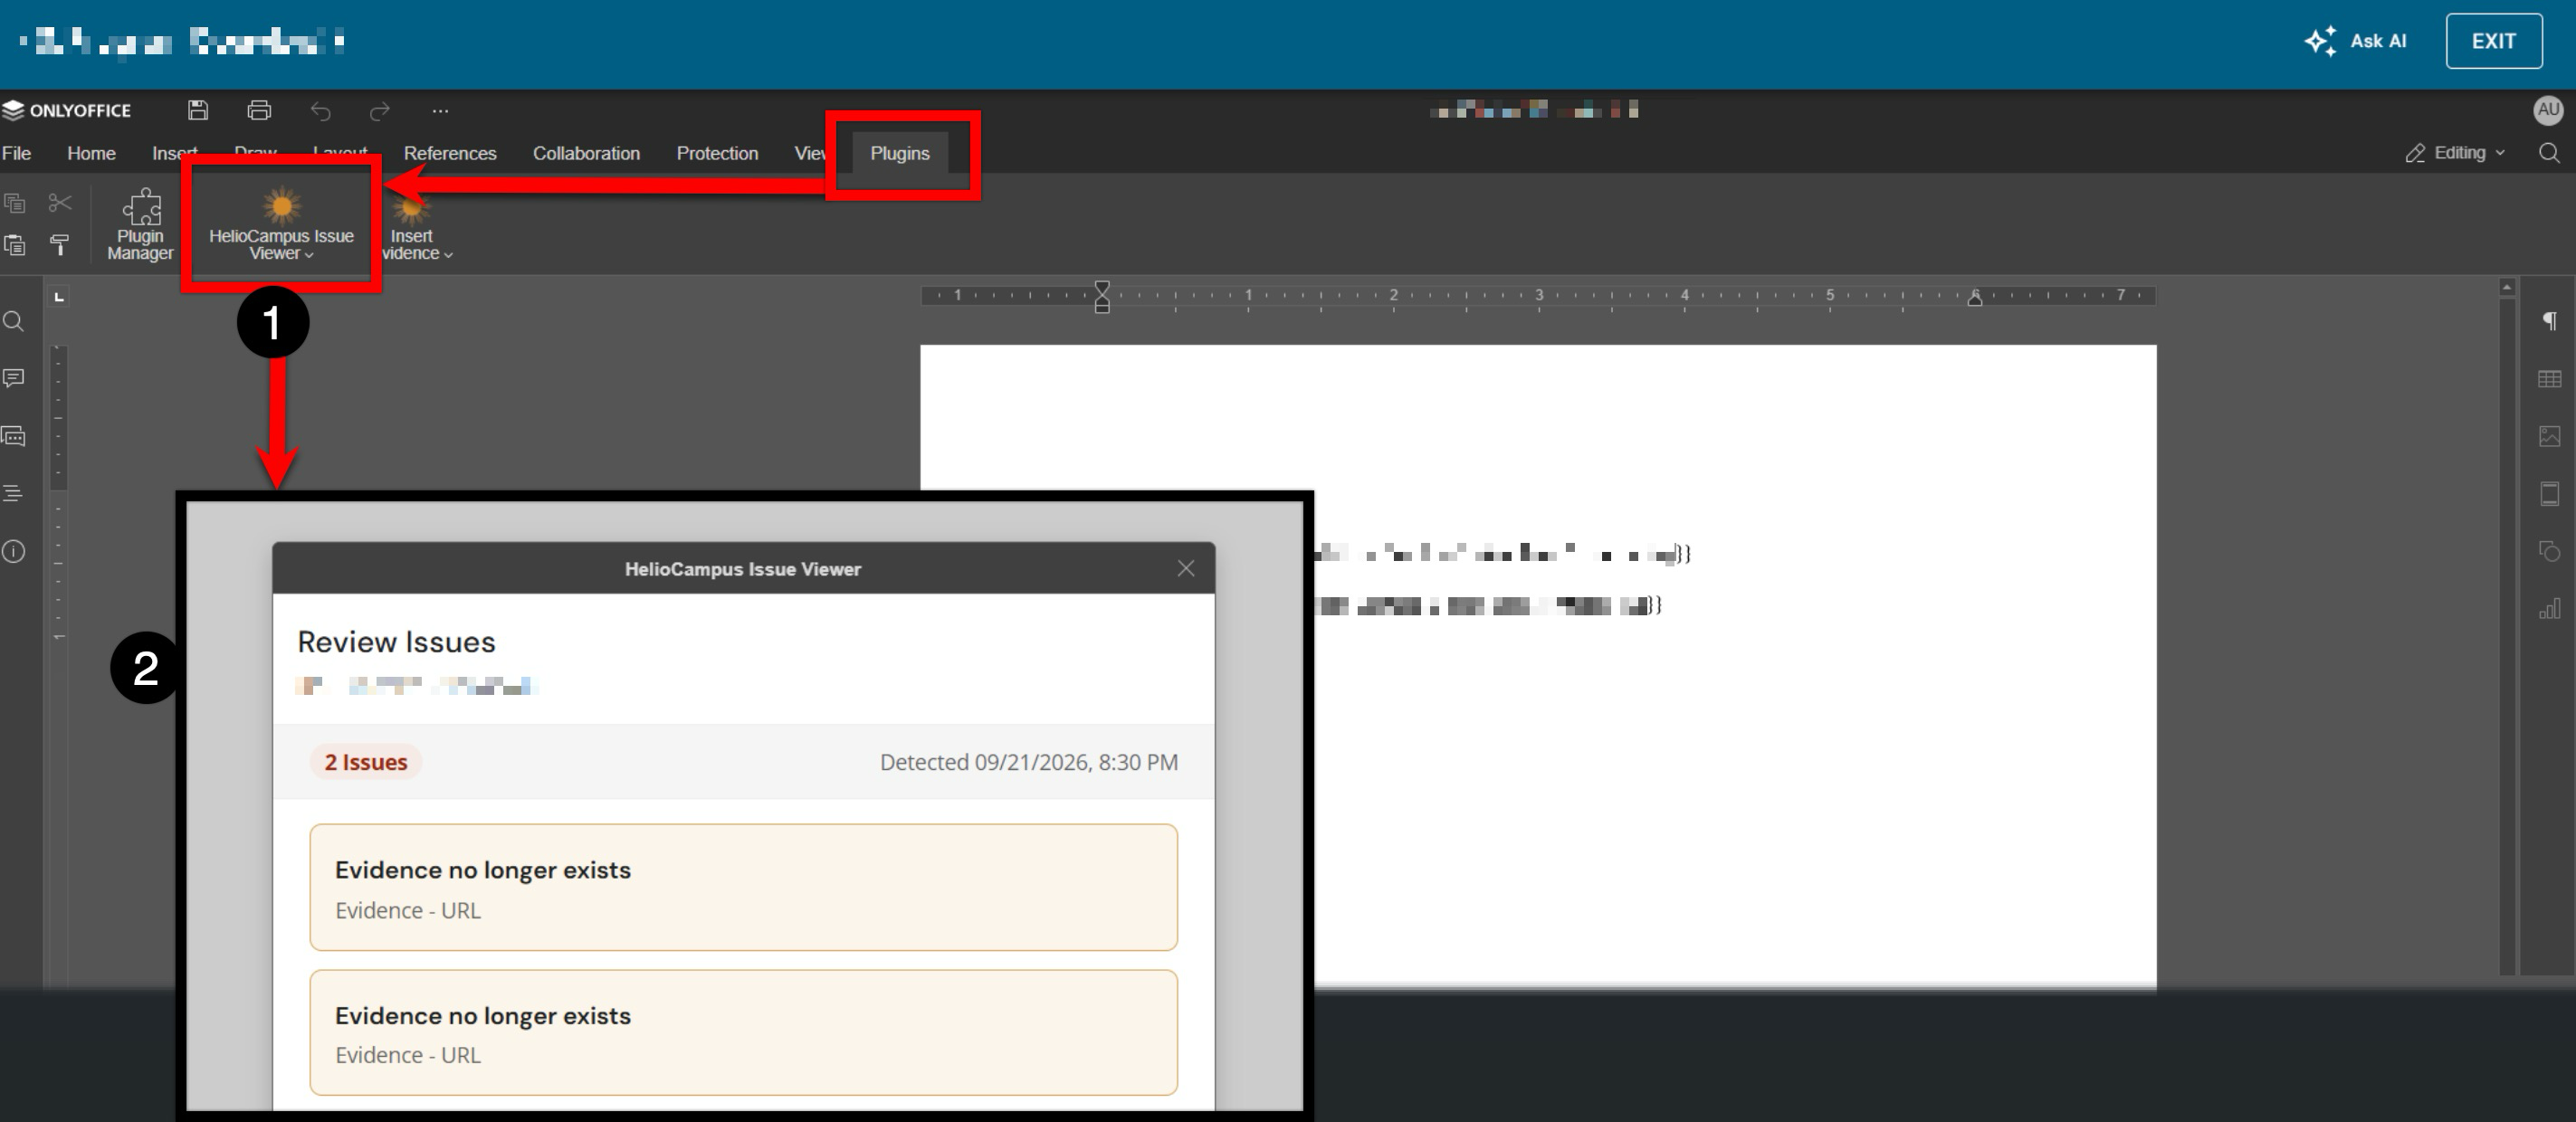This screenshot has height=1122, width=2576.
Task: Select the Plugins tab
Action: coord(900,153)
